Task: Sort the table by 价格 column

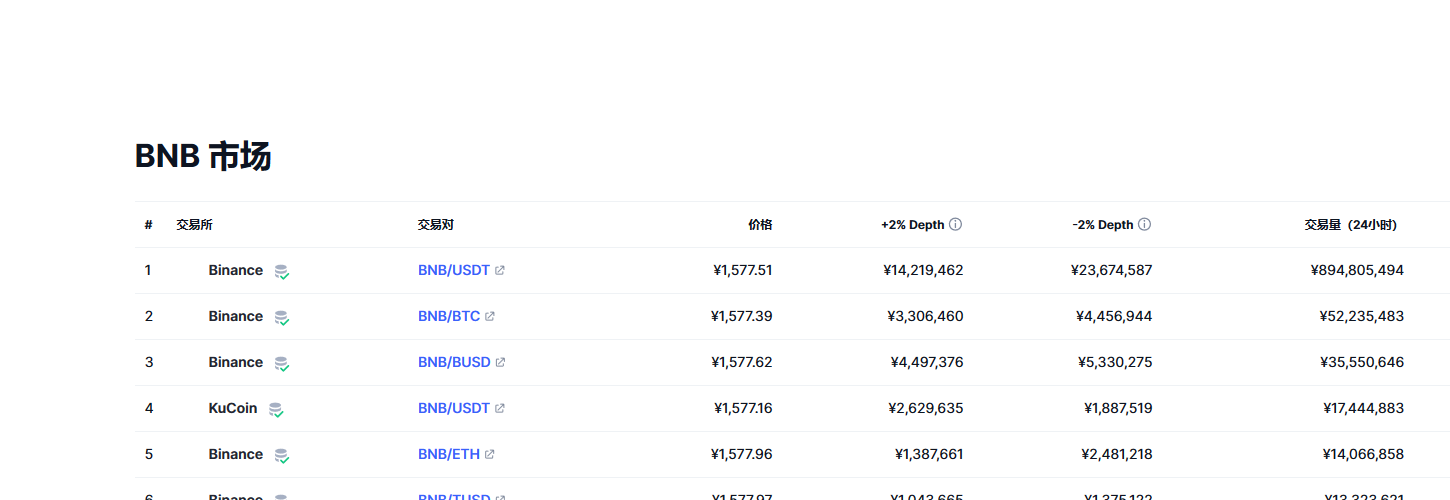Action: point(760,225)
